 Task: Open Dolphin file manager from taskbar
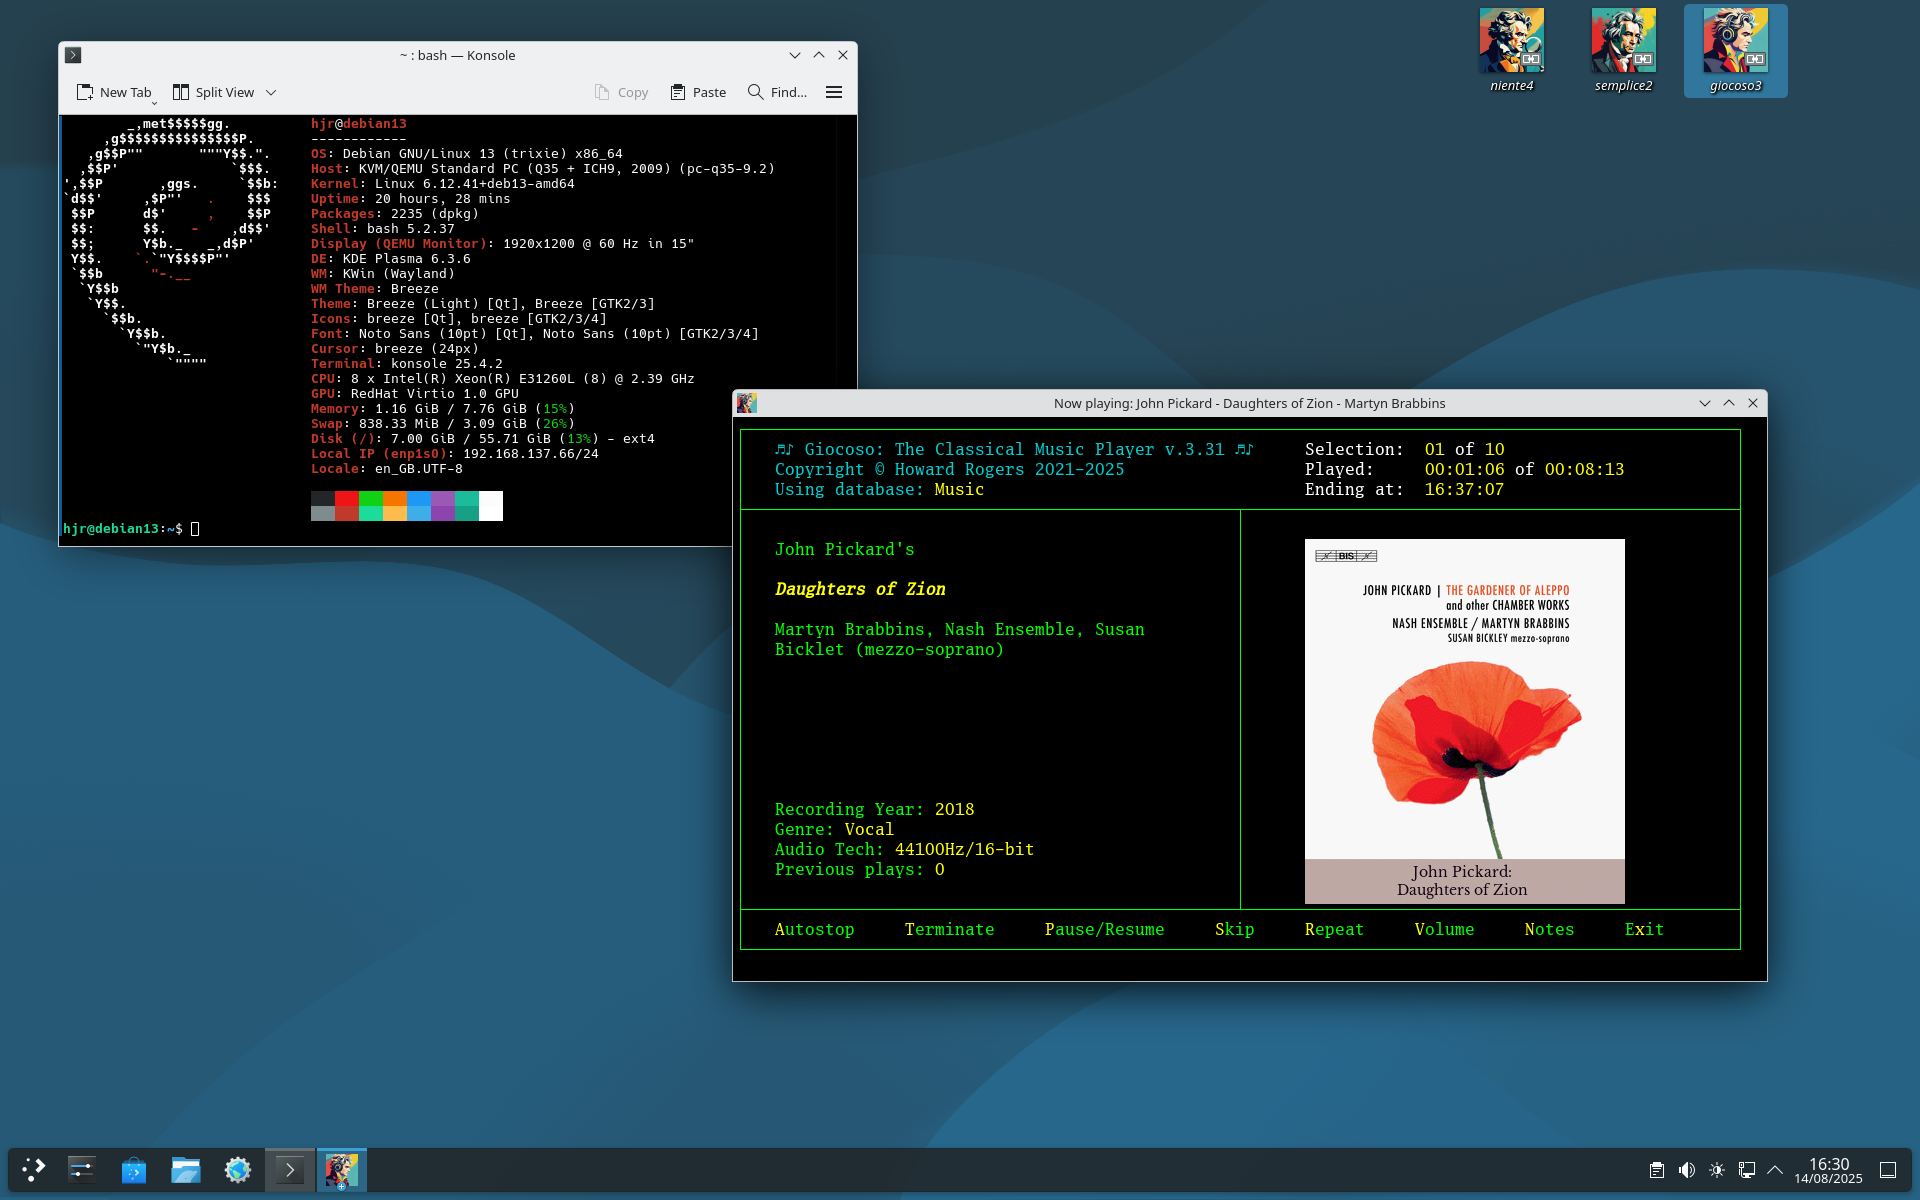(186, 1169)
